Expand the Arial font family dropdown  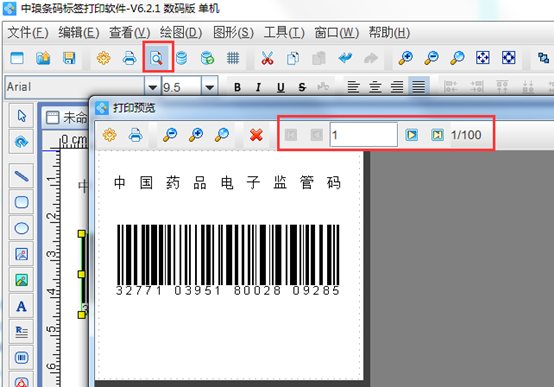152,87
